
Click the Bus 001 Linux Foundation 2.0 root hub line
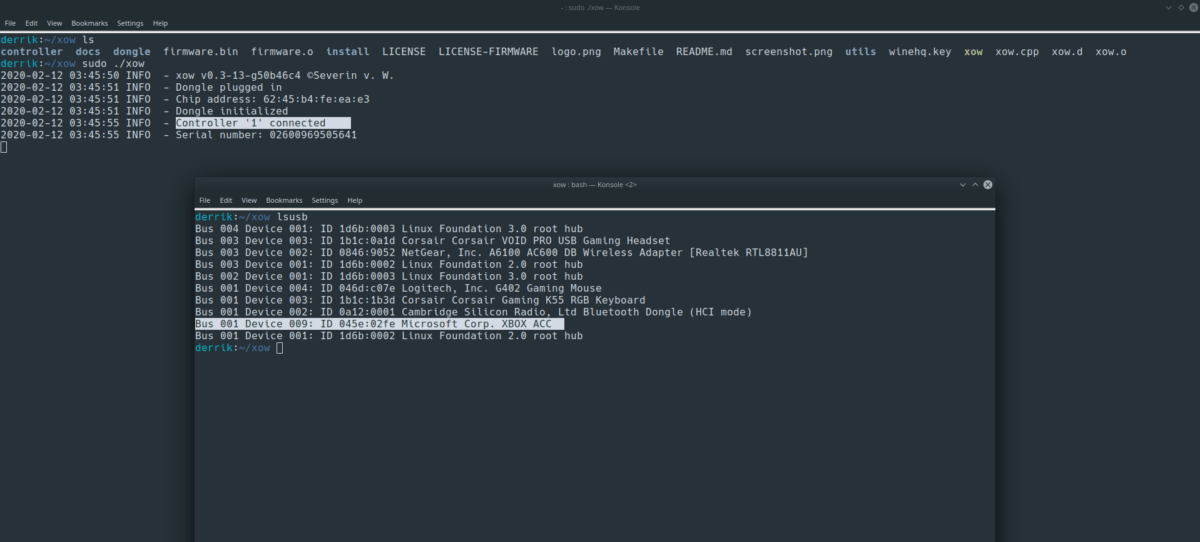coord(389,337)
